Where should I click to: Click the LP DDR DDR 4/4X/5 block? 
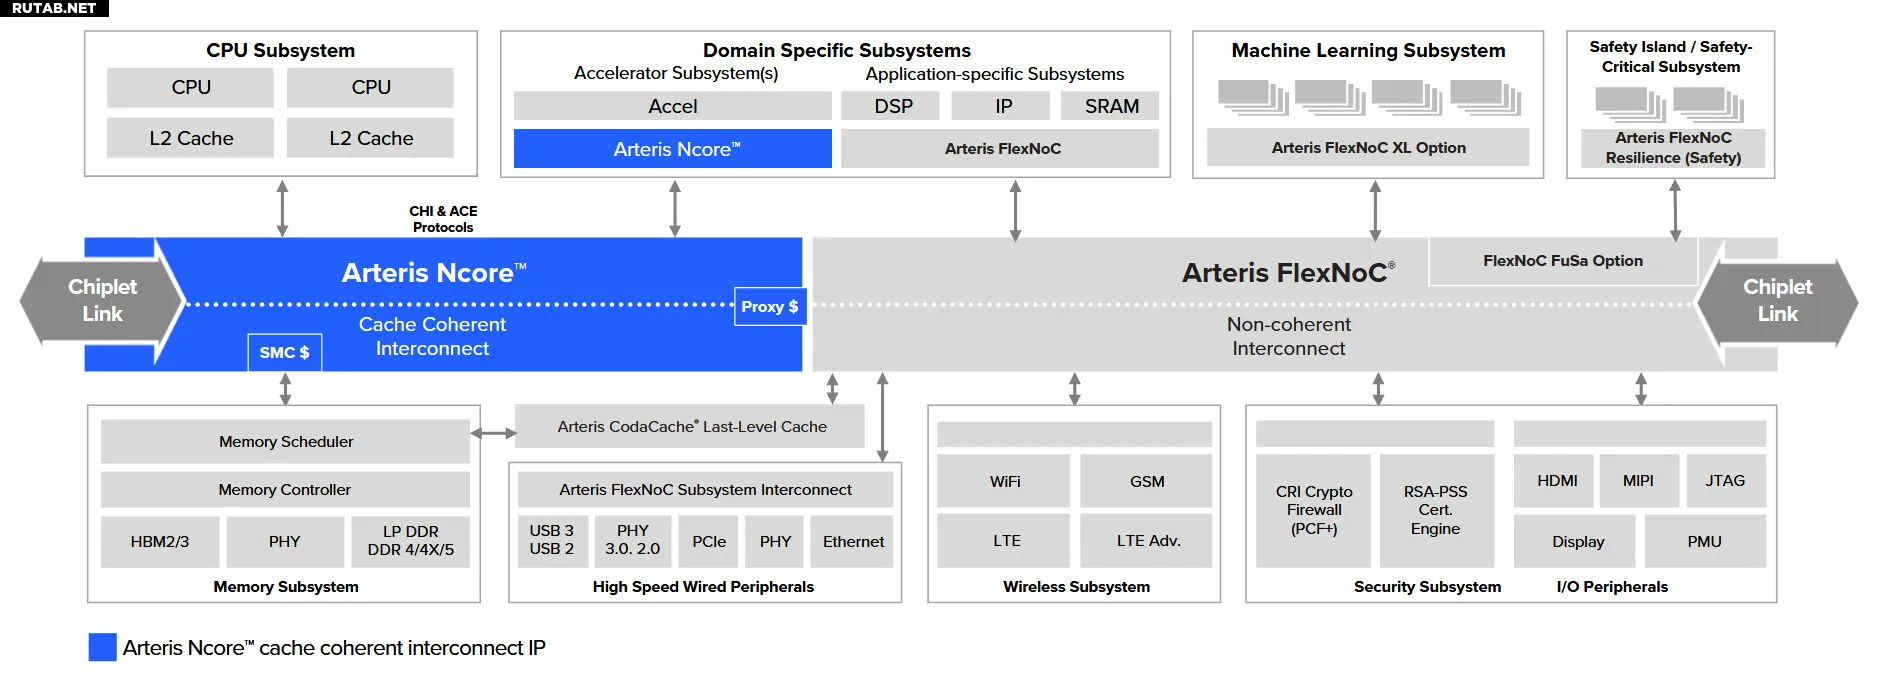click(410, 542)
